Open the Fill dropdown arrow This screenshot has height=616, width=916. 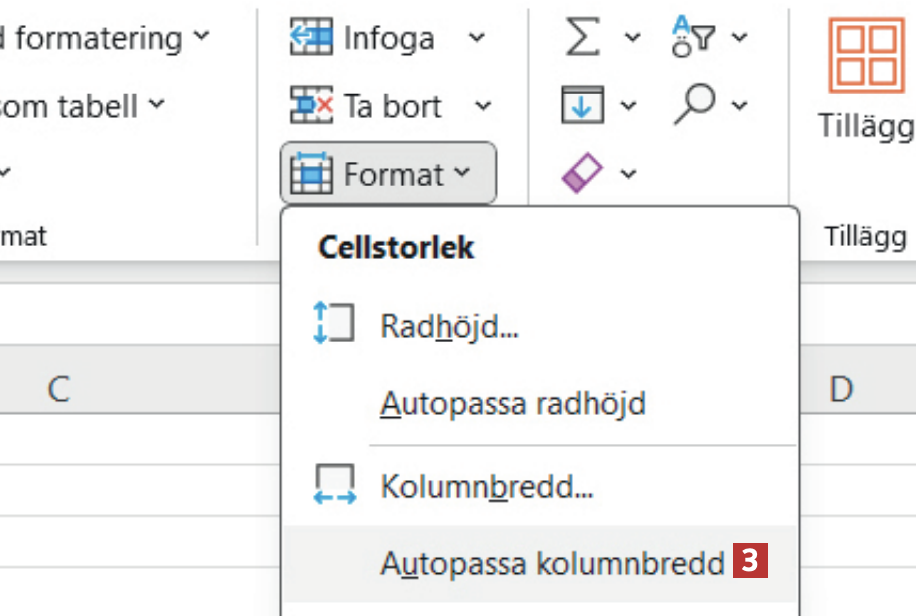pyautogui.click(x=628, y=105)
